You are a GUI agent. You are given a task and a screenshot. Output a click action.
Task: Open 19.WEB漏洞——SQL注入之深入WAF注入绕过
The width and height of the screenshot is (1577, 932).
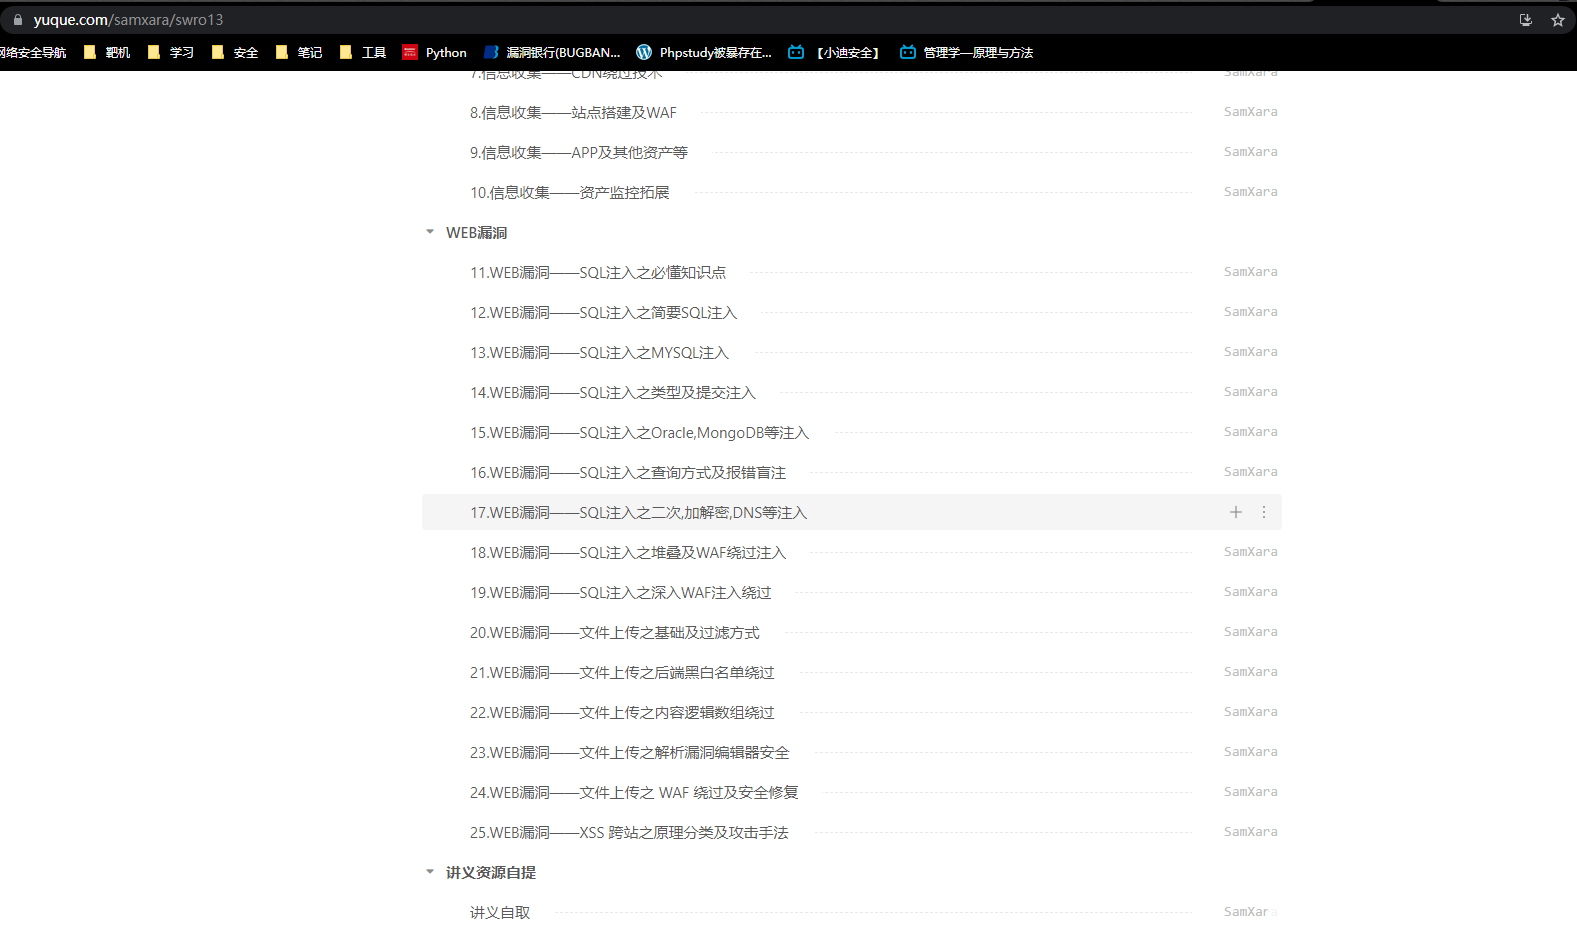pyautogui.click(x=621, y=593)
